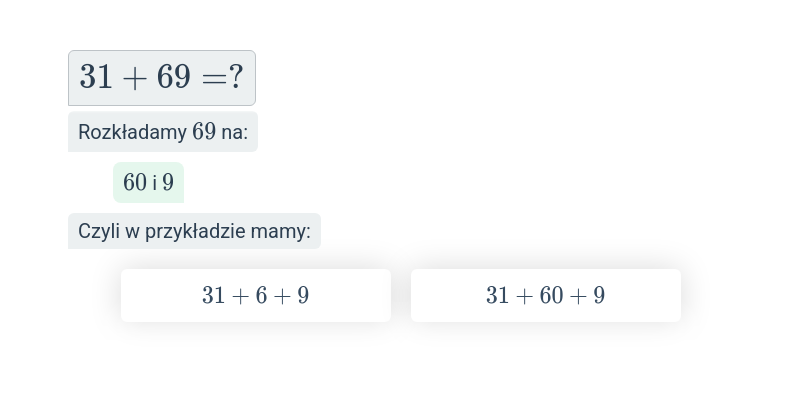Select the green "60 i 9" box
Viewport: 800px width, 400px height.
(x=148, y=183)
